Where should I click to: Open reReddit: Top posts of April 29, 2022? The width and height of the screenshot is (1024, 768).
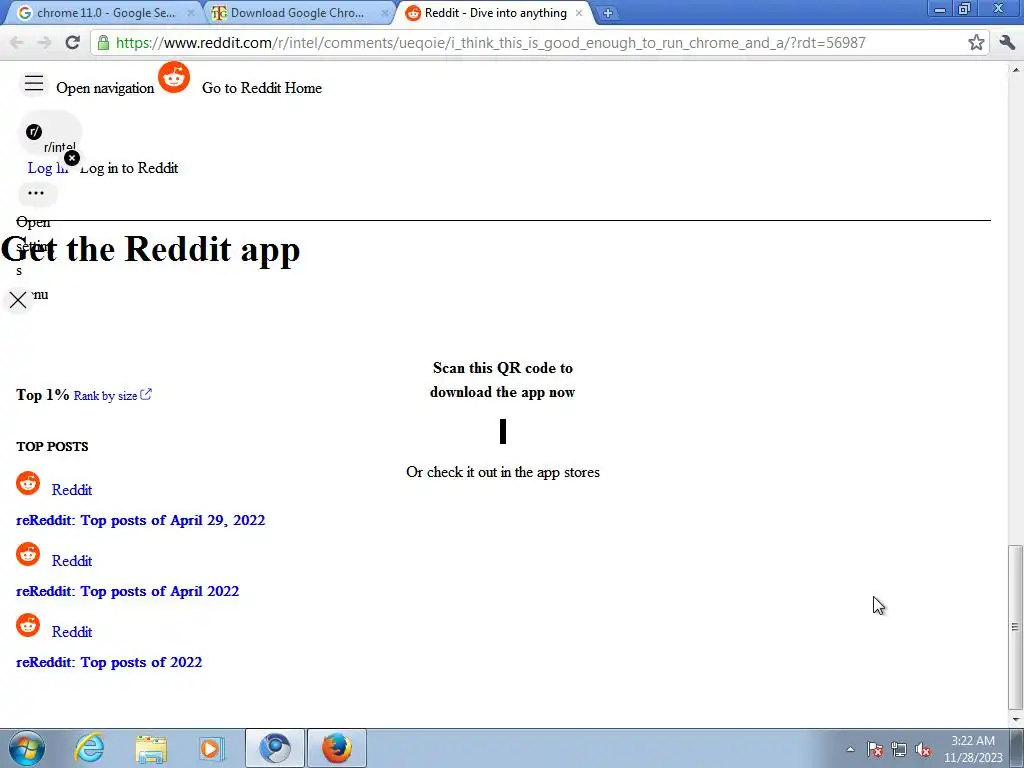(x=140, y=520)
